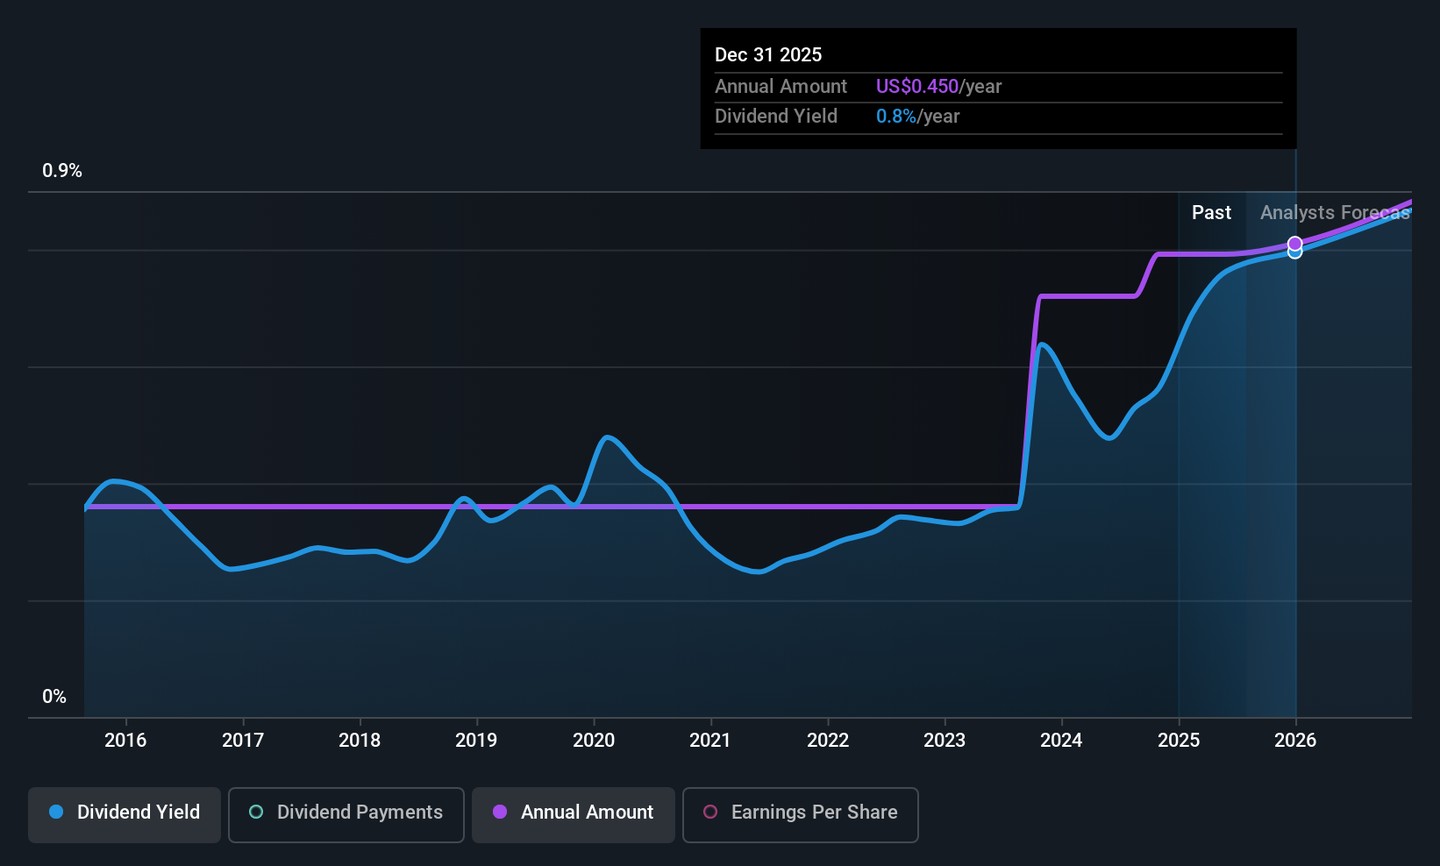1440x866 pixels.
Task: Click the 2025 x-axis year label
Action: [x=1178, y=740]
